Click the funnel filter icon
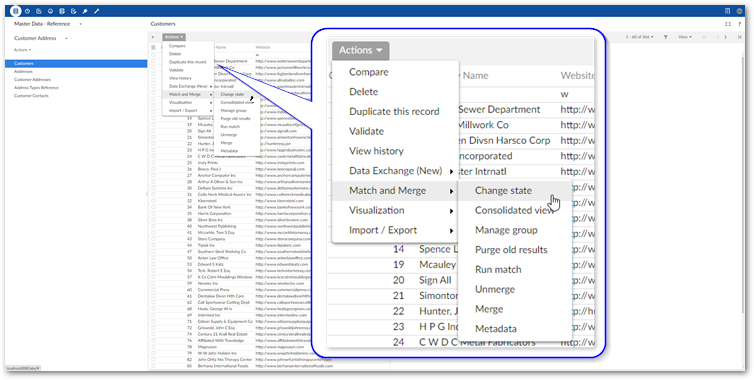The height and width of the screenshot is (380, 754). point(666,37)
